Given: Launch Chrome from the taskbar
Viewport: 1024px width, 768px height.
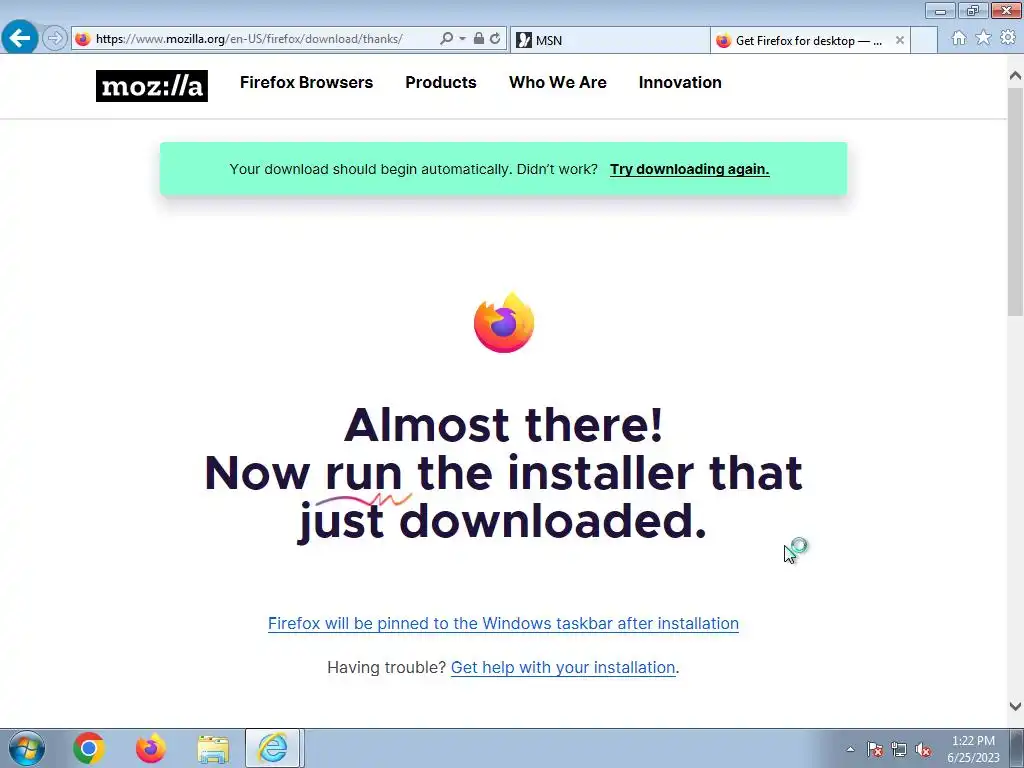Looking at the screenshot, I should click(x=89, y=748).
